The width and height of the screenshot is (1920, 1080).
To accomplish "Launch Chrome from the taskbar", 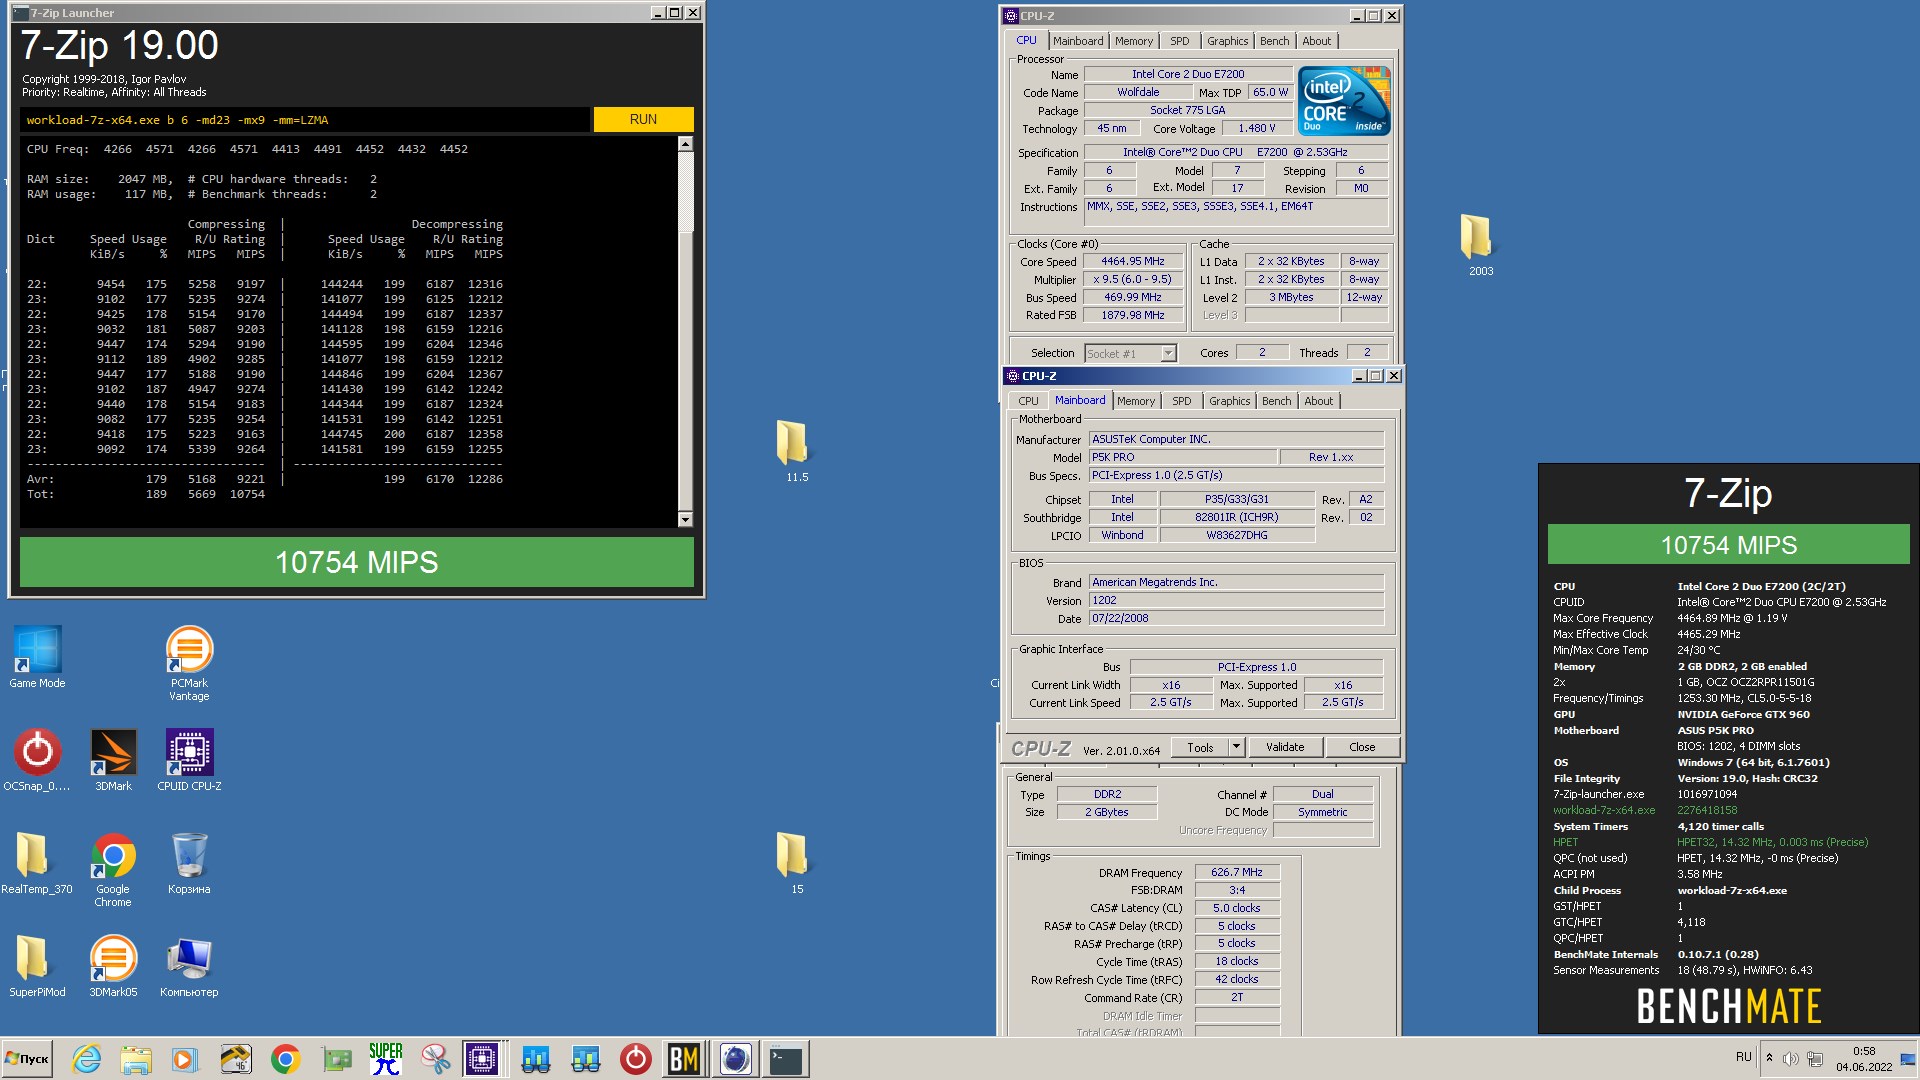I will [285, 1059].
